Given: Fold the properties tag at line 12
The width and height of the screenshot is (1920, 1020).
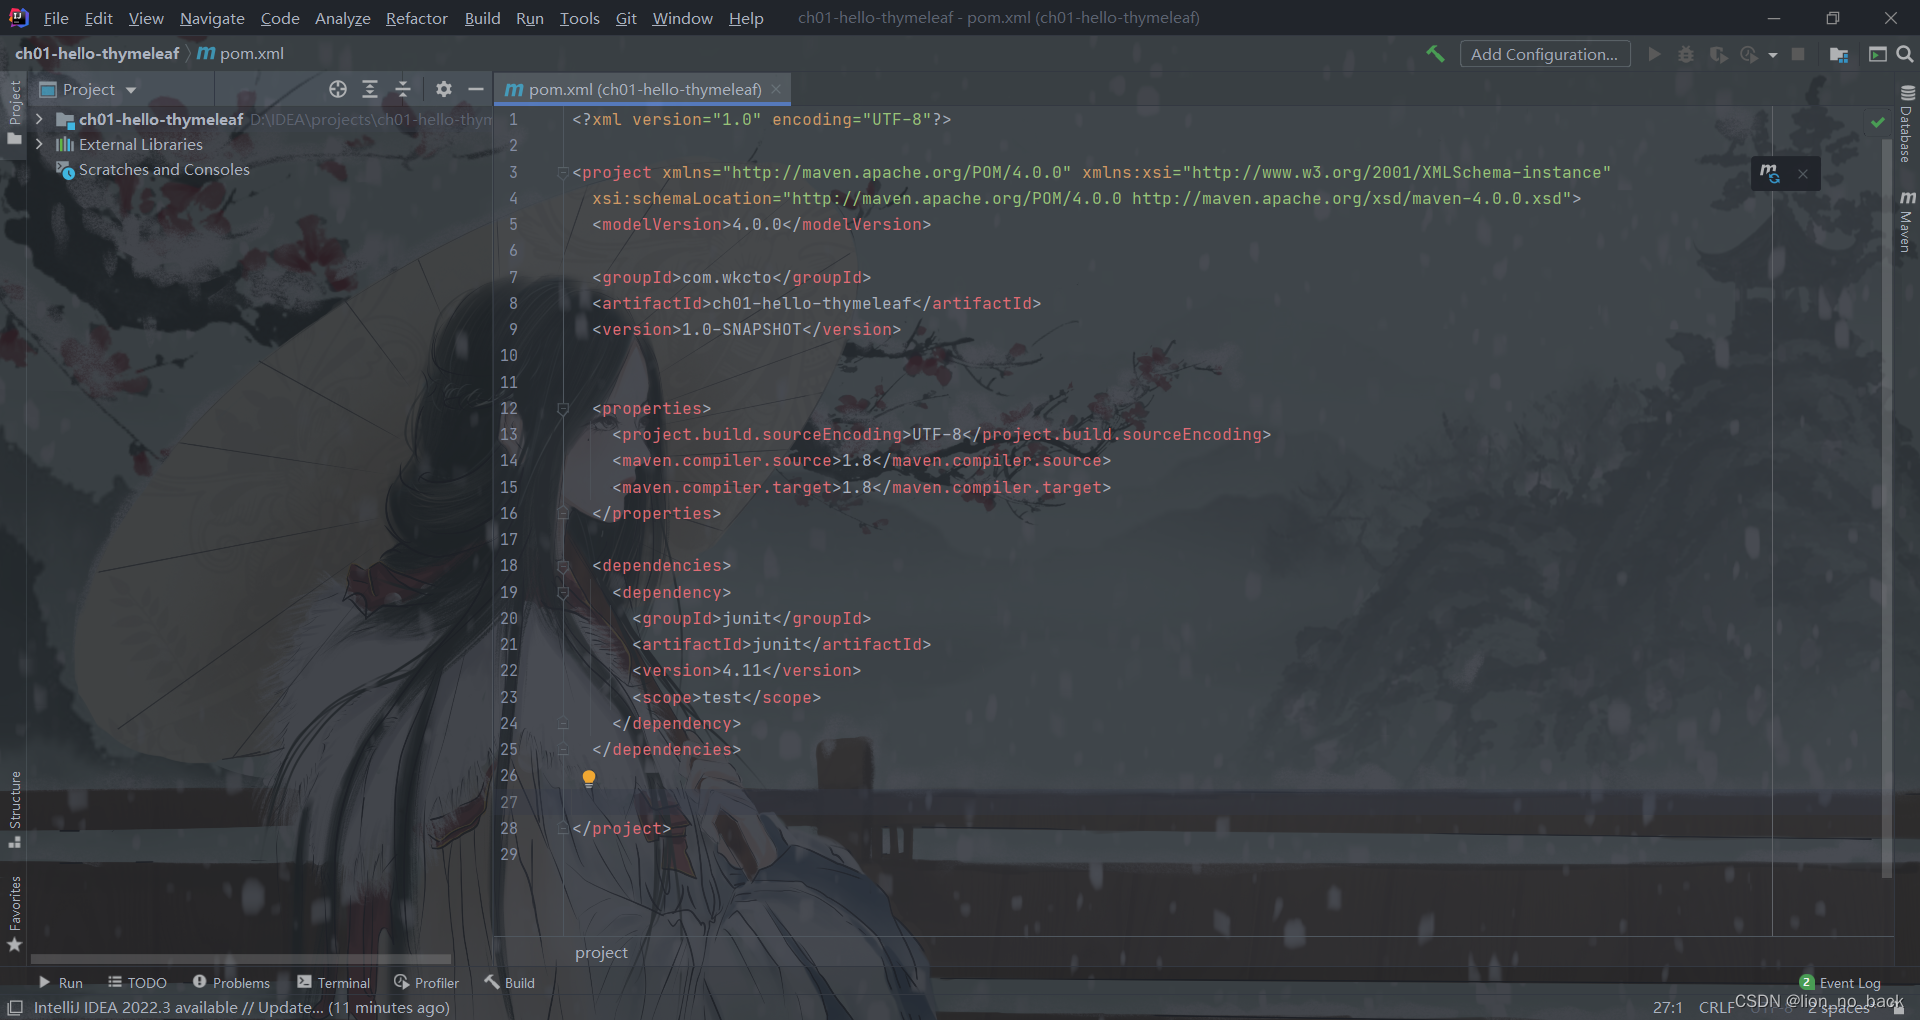Looking at the screenshot, I should (562, 409).
